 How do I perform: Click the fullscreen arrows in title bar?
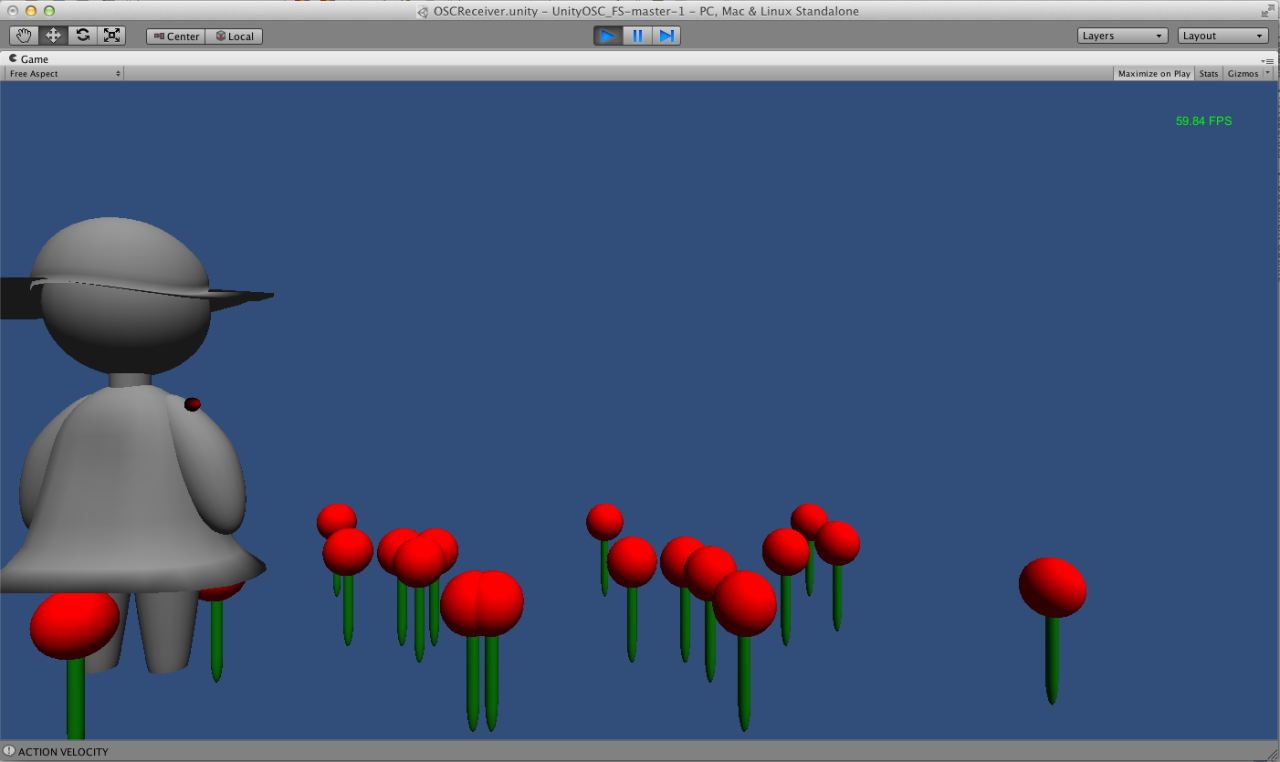pos(1268,11)
